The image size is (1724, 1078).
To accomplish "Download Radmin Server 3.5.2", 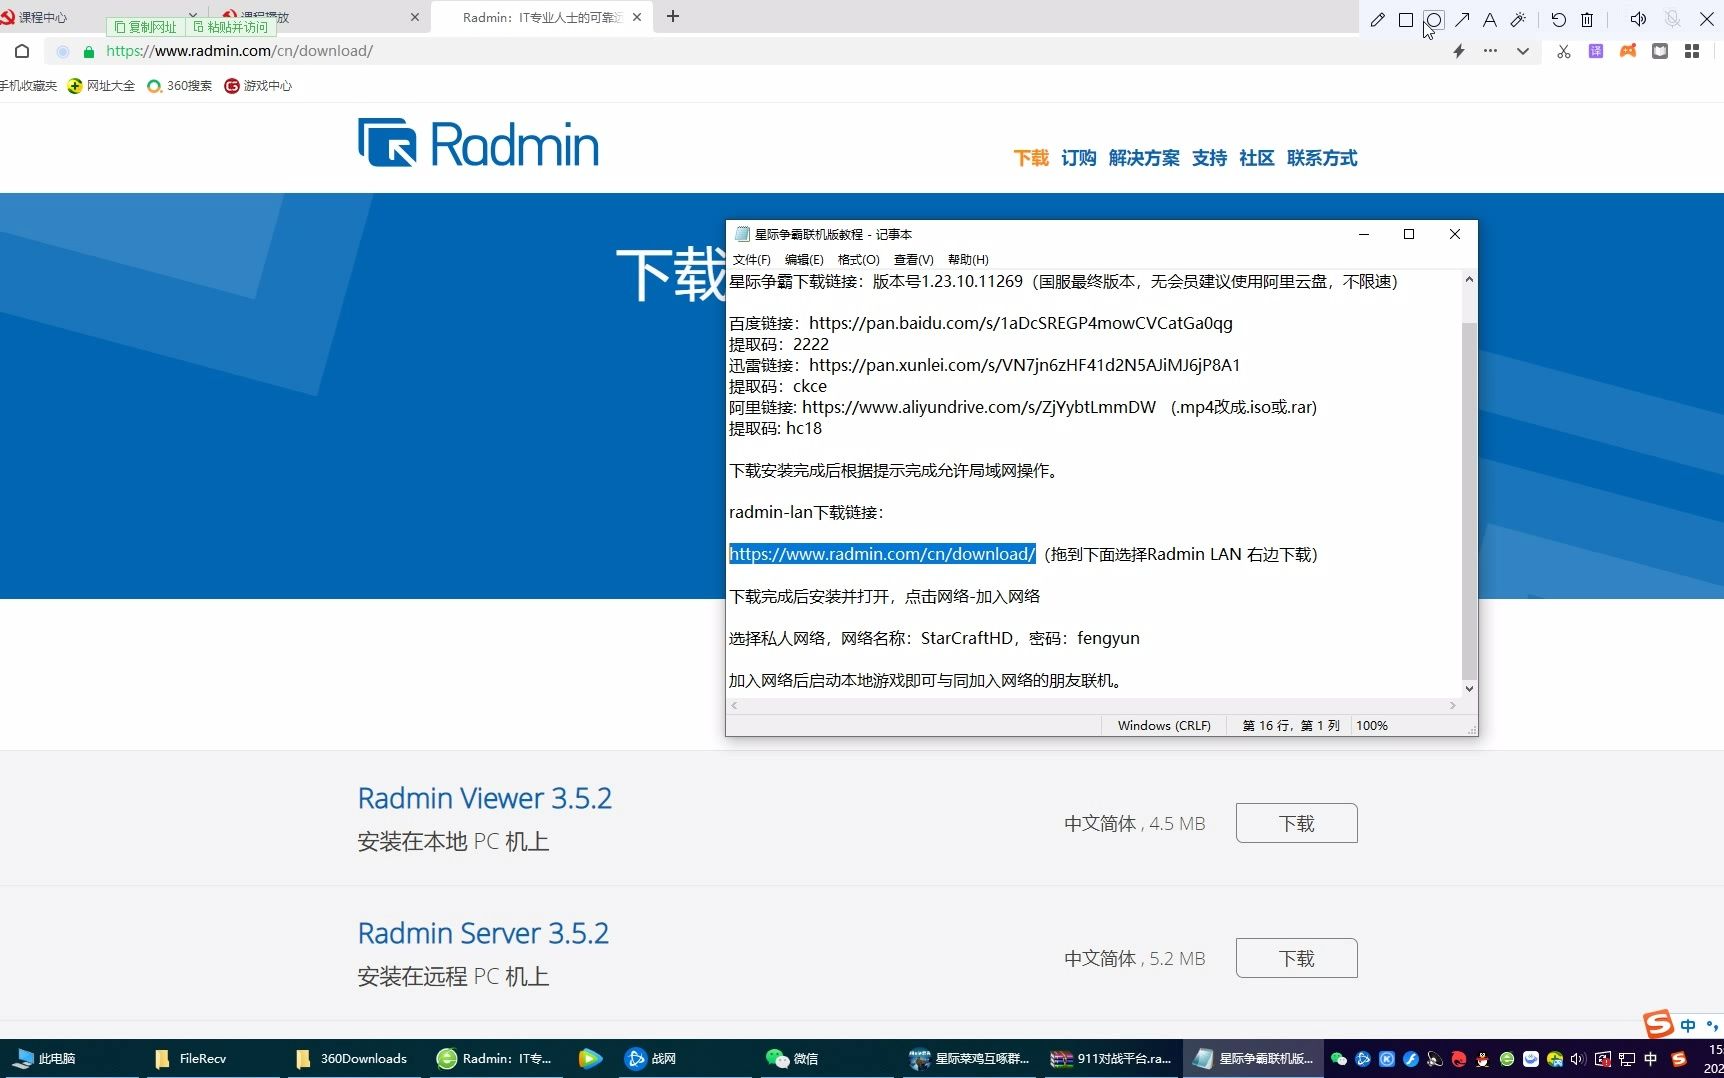I will pyautogui.click(x=1296, y=958).
